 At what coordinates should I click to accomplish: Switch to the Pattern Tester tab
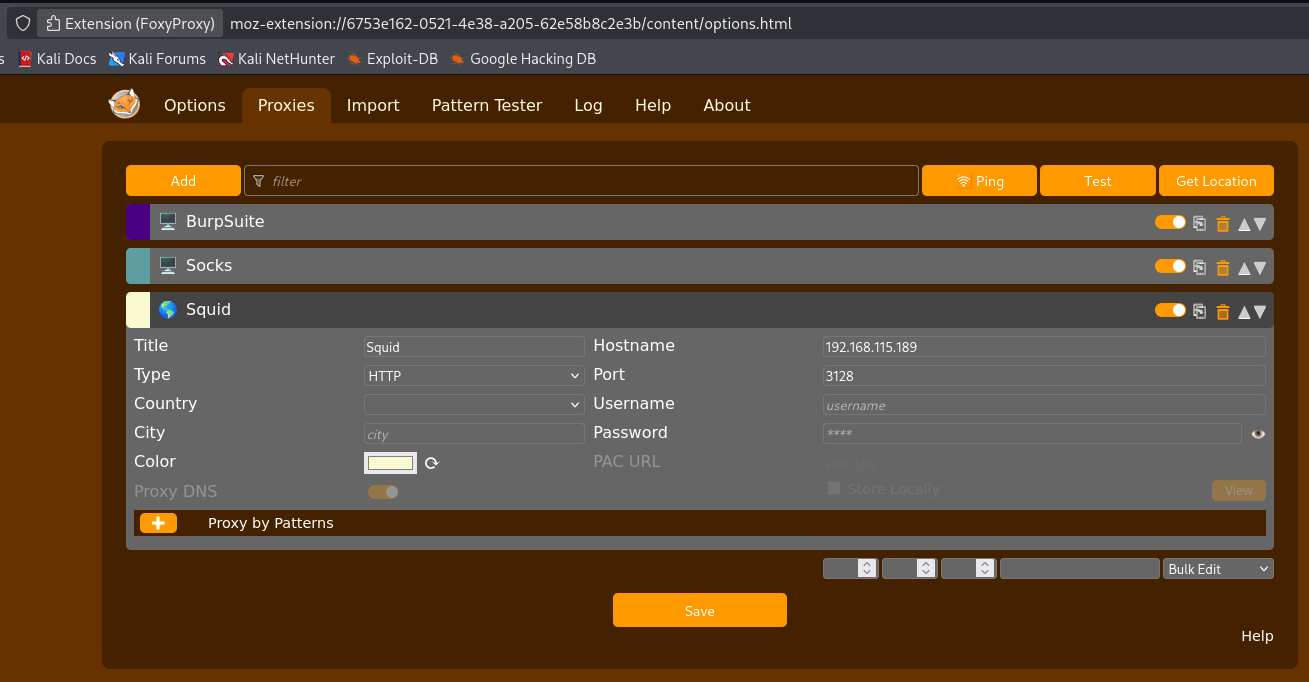point(486,105)
